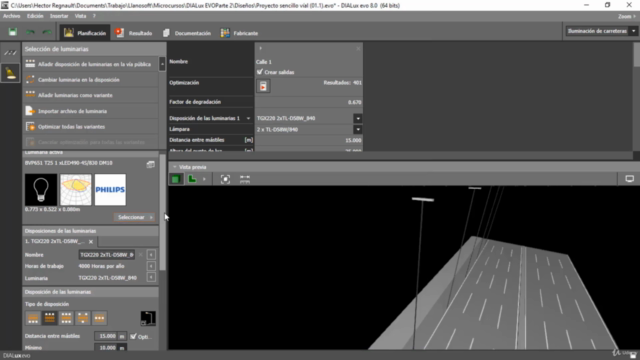Click the green Save icon

(x=13, y=32)
